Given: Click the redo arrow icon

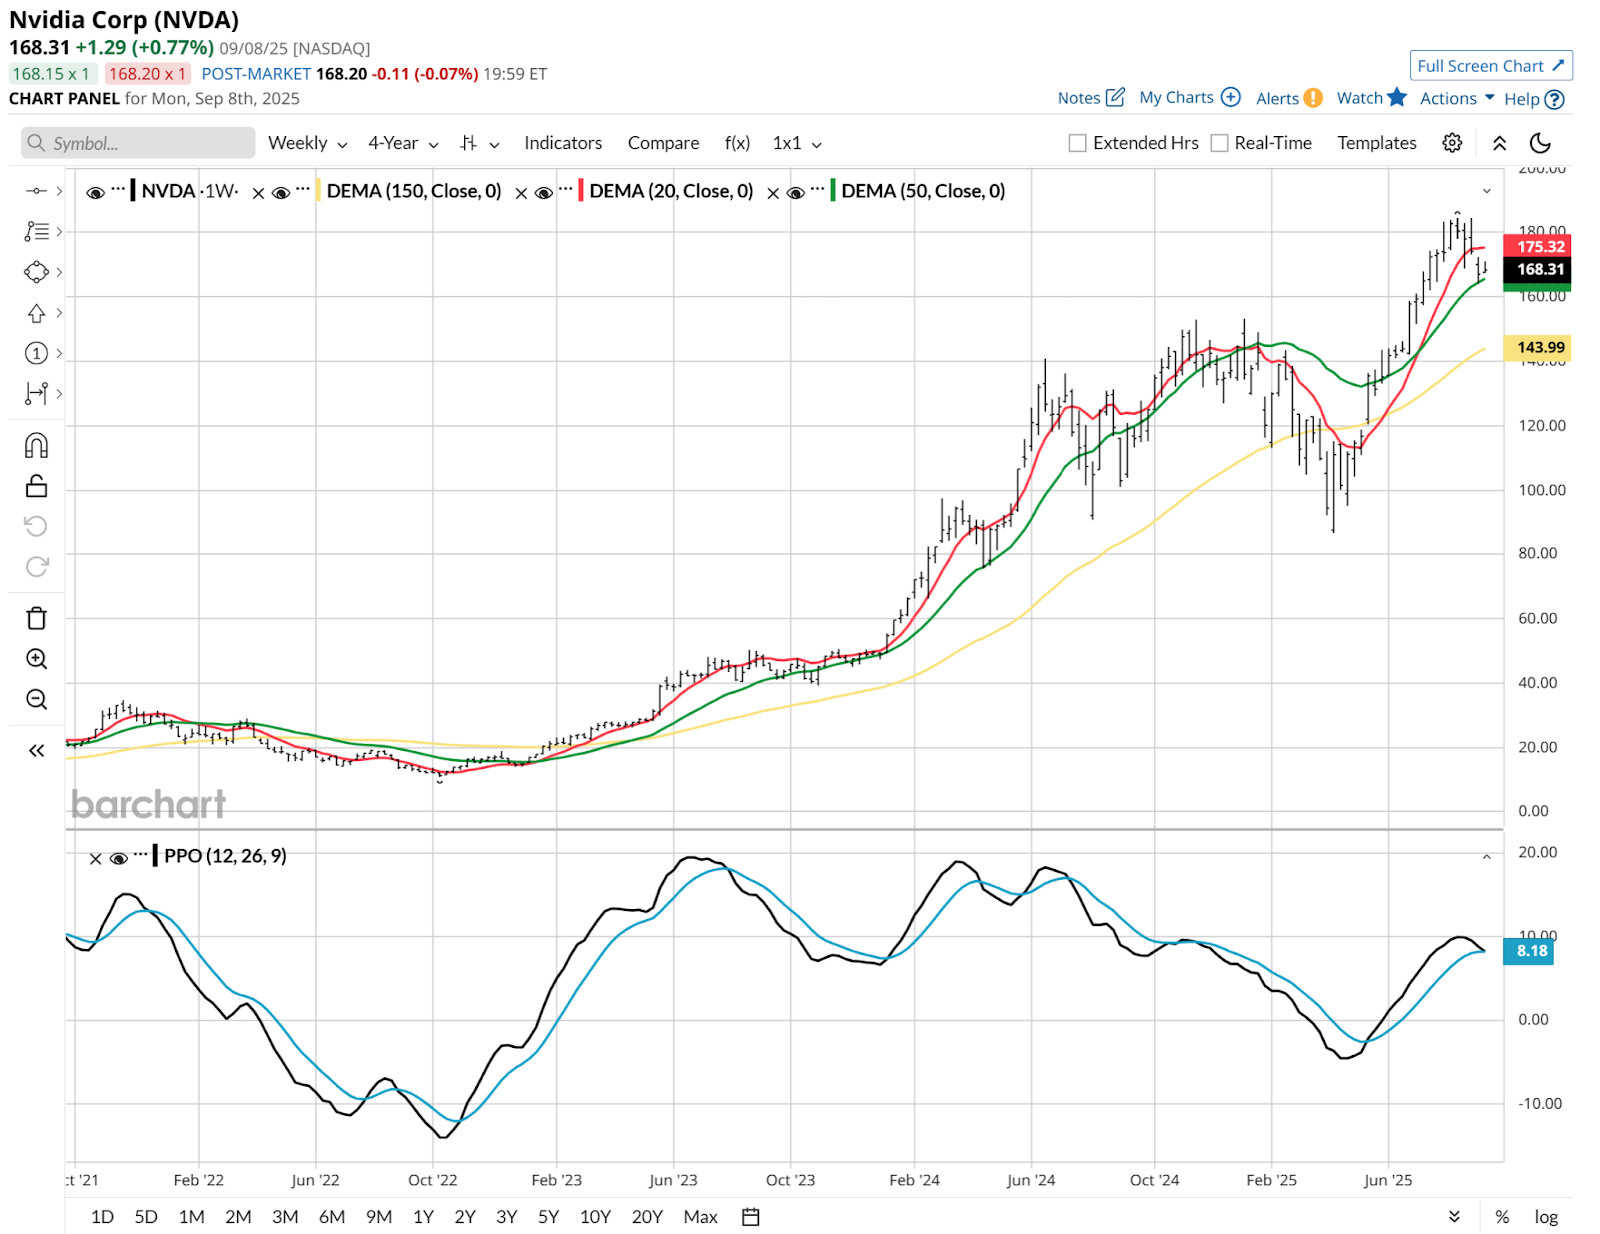Looking at the screenshot, I should tap(36, 567).
